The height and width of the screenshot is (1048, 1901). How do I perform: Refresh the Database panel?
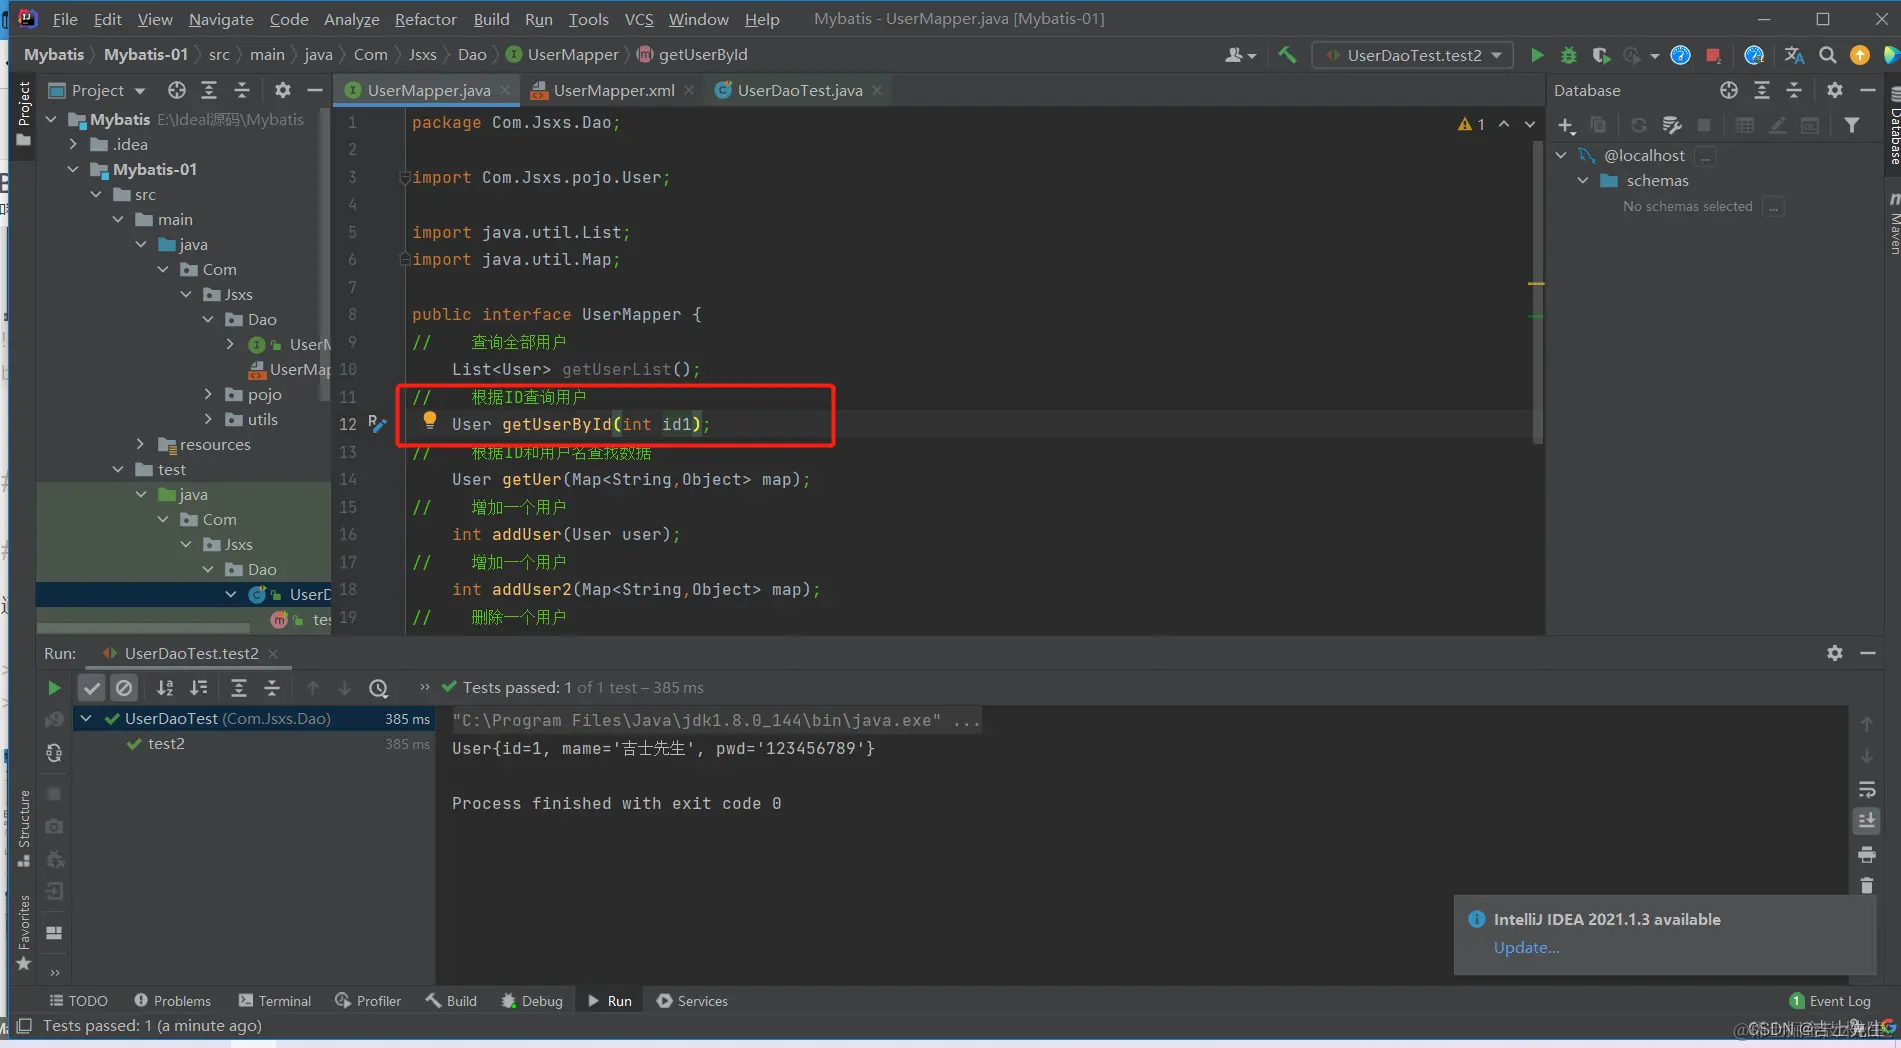pyautogui.click(x=1638, y=125)
